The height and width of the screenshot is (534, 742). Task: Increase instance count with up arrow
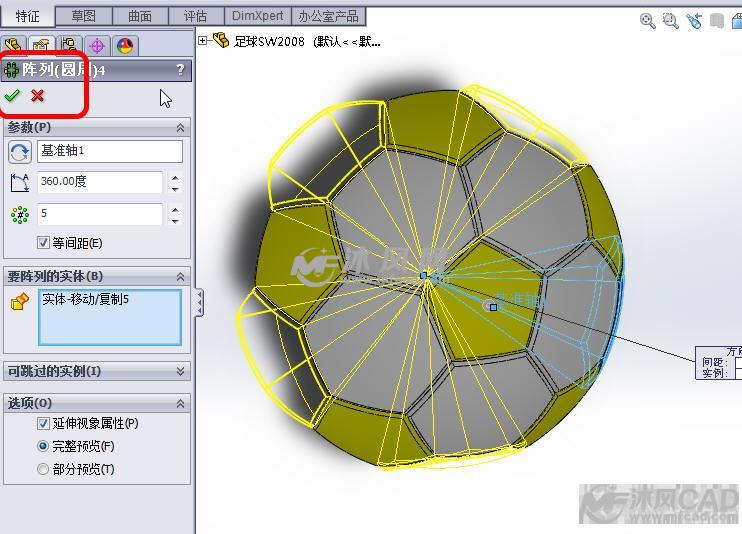[x=175, y=210]
